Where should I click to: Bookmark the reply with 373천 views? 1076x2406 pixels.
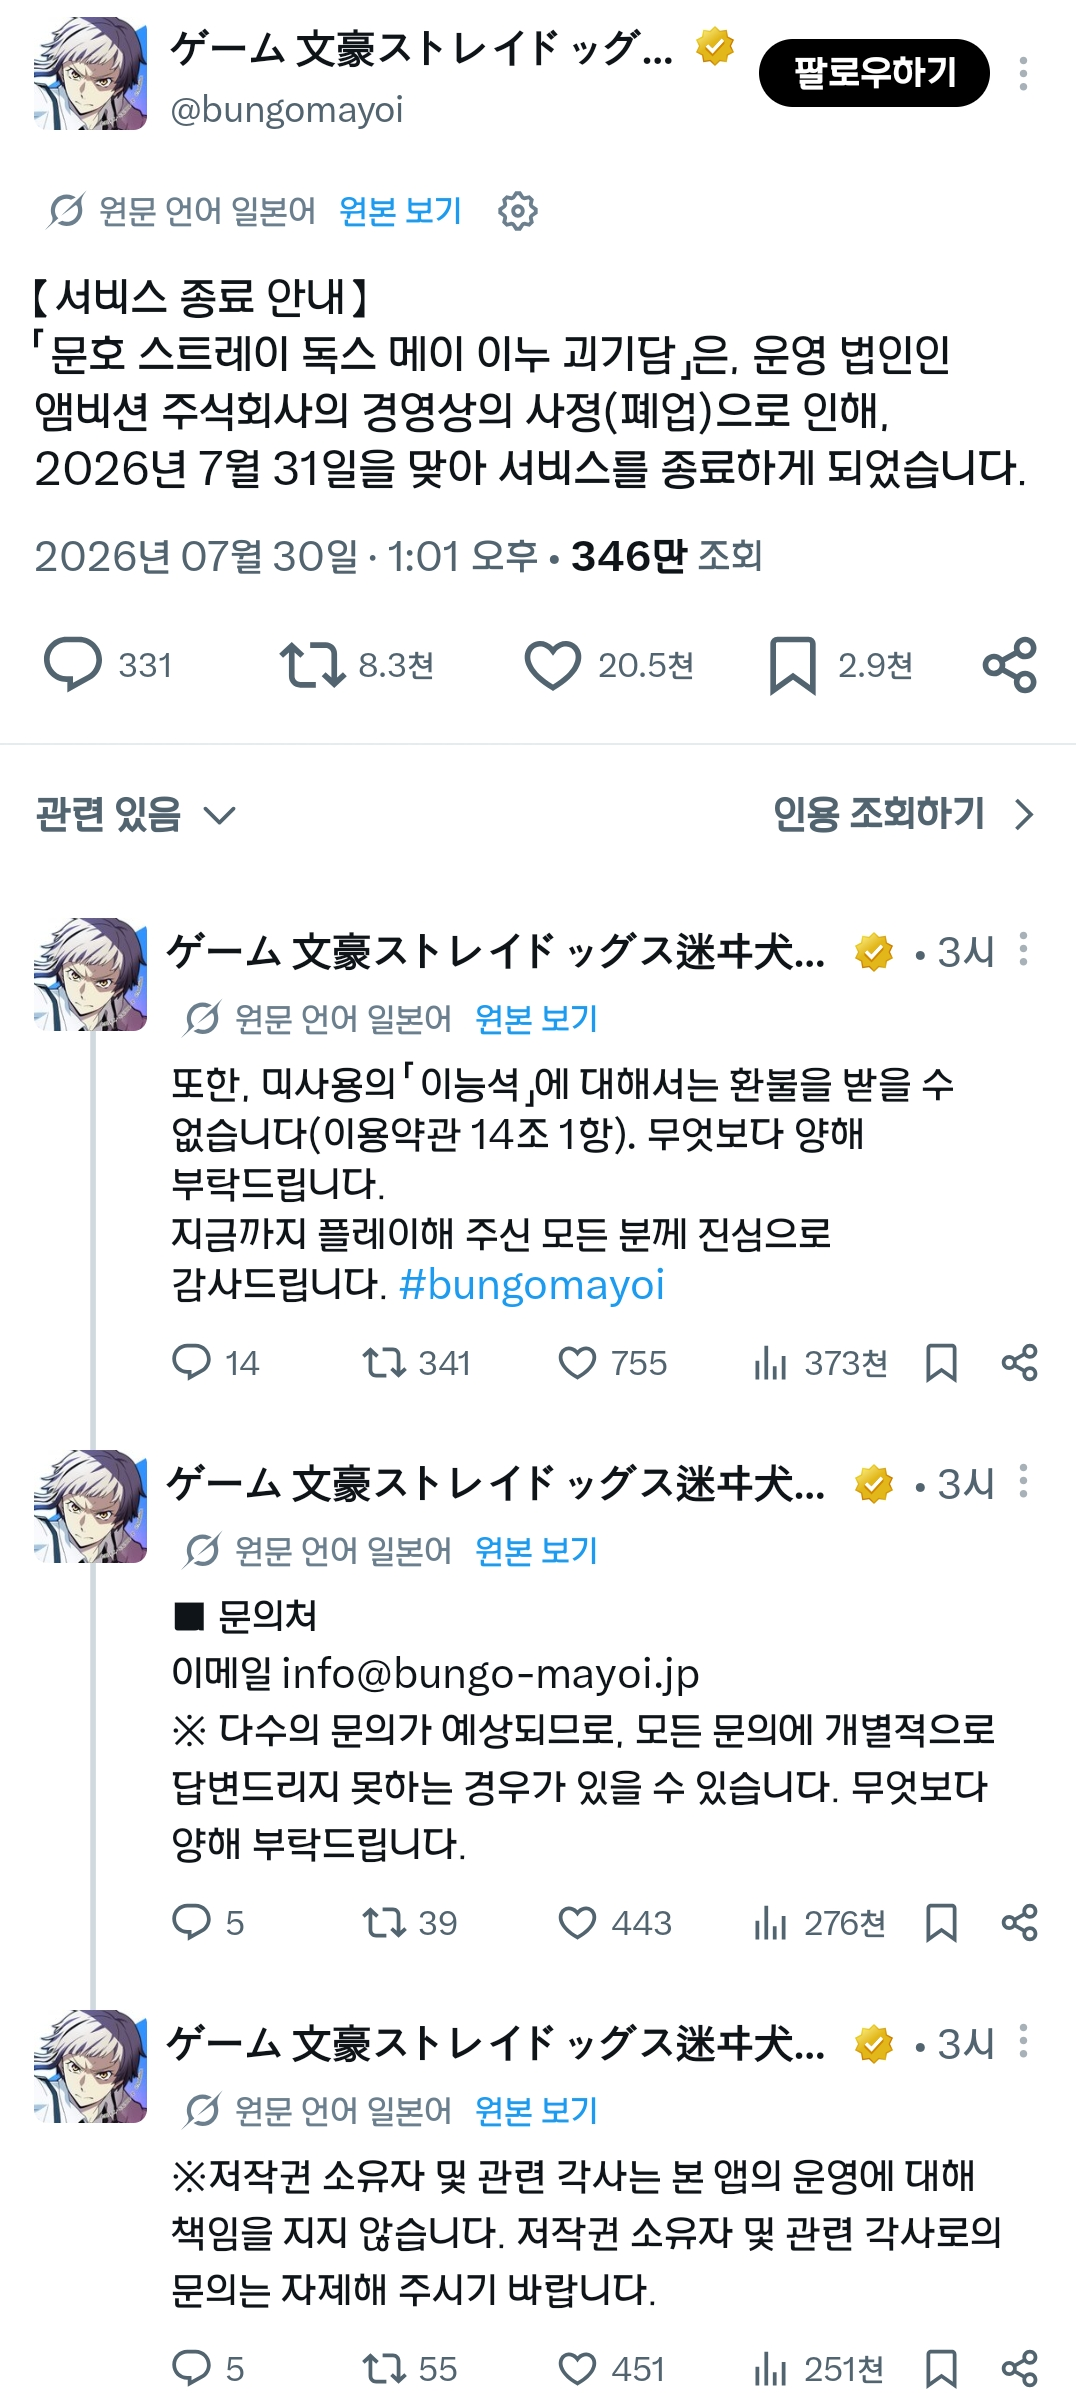tap(941, 1363)
